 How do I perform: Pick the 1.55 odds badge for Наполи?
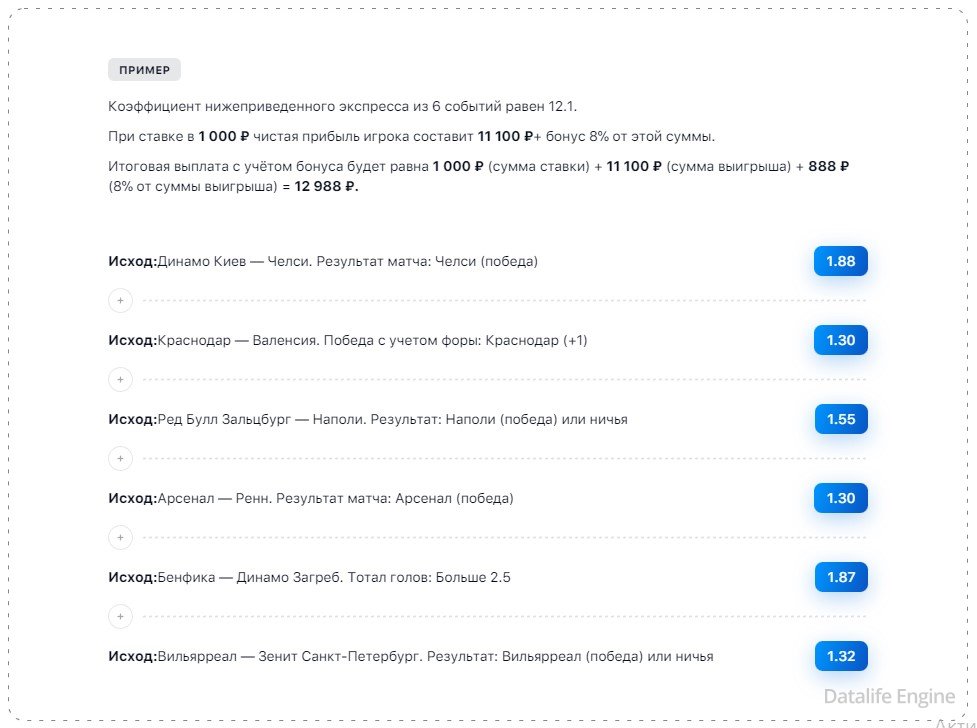tap(840, 419)
